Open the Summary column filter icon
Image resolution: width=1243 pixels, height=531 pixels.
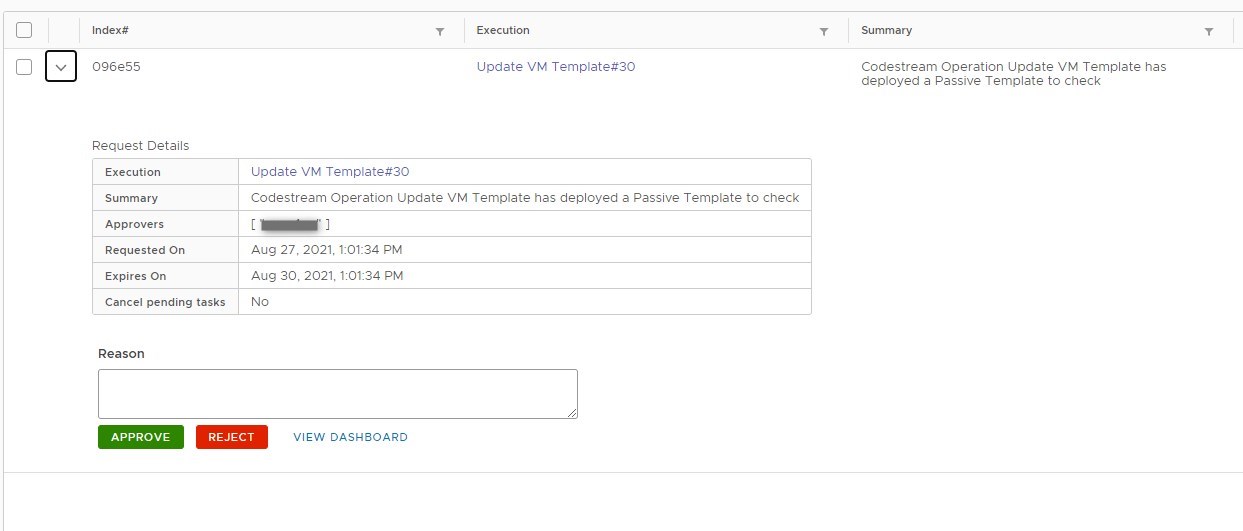click(x=1209, y=32)
